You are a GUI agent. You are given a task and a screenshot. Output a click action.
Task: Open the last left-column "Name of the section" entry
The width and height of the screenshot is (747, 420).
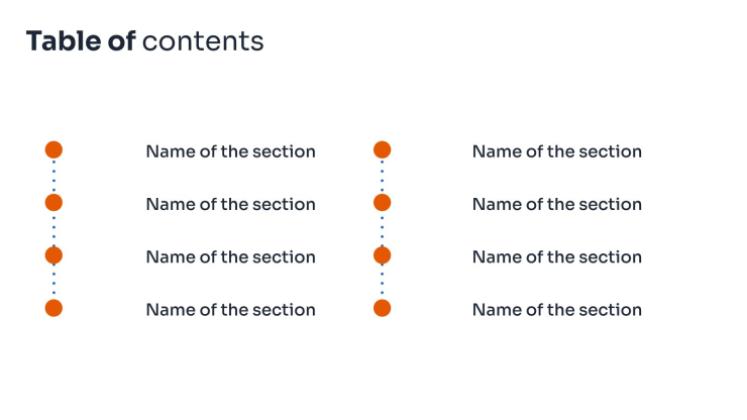(231, 310)
